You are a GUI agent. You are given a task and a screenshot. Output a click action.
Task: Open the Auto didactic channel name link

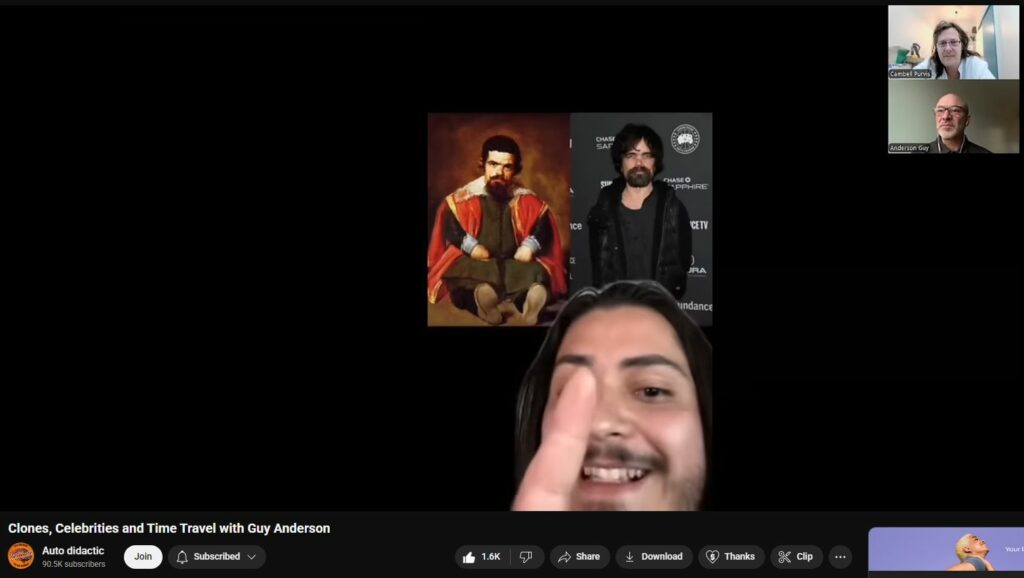73,551
